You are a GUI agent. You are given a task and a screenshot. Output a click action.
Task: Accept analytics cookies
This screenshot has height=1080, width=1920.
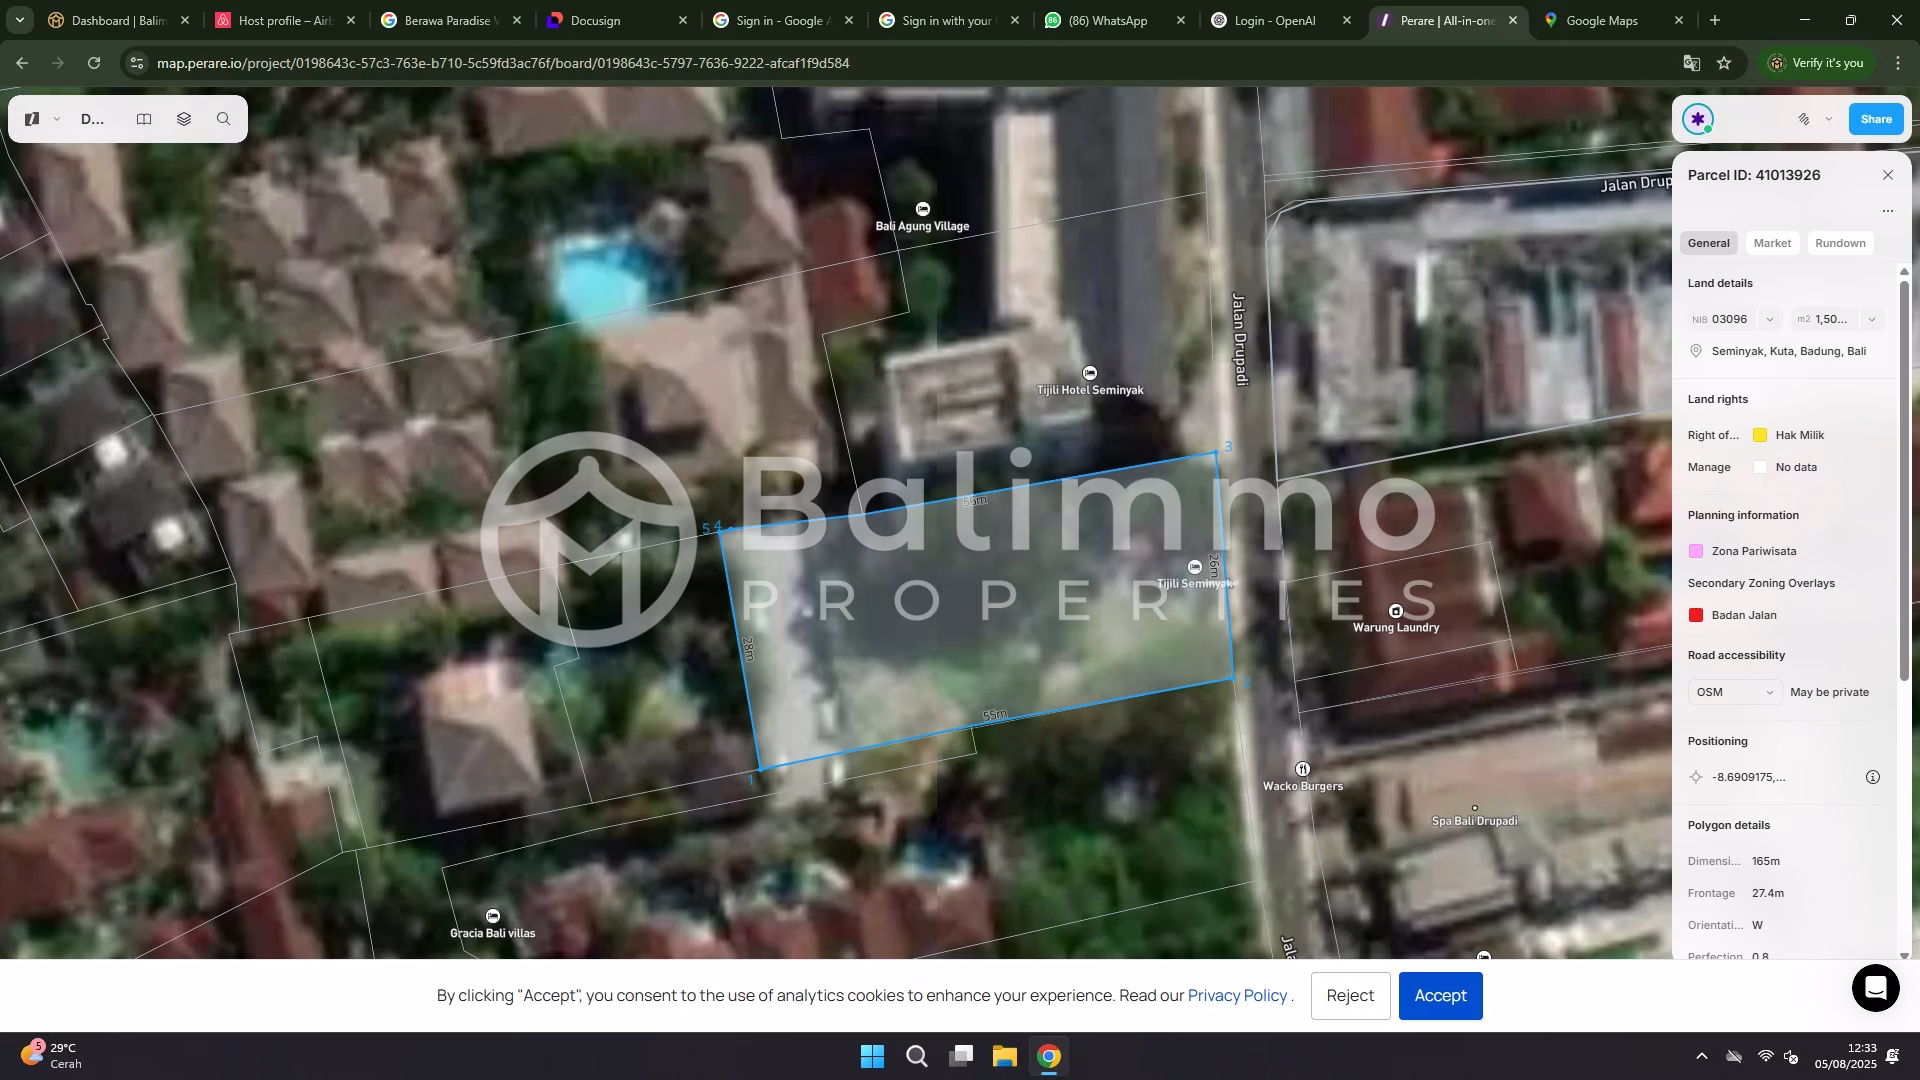point(1440,996)
